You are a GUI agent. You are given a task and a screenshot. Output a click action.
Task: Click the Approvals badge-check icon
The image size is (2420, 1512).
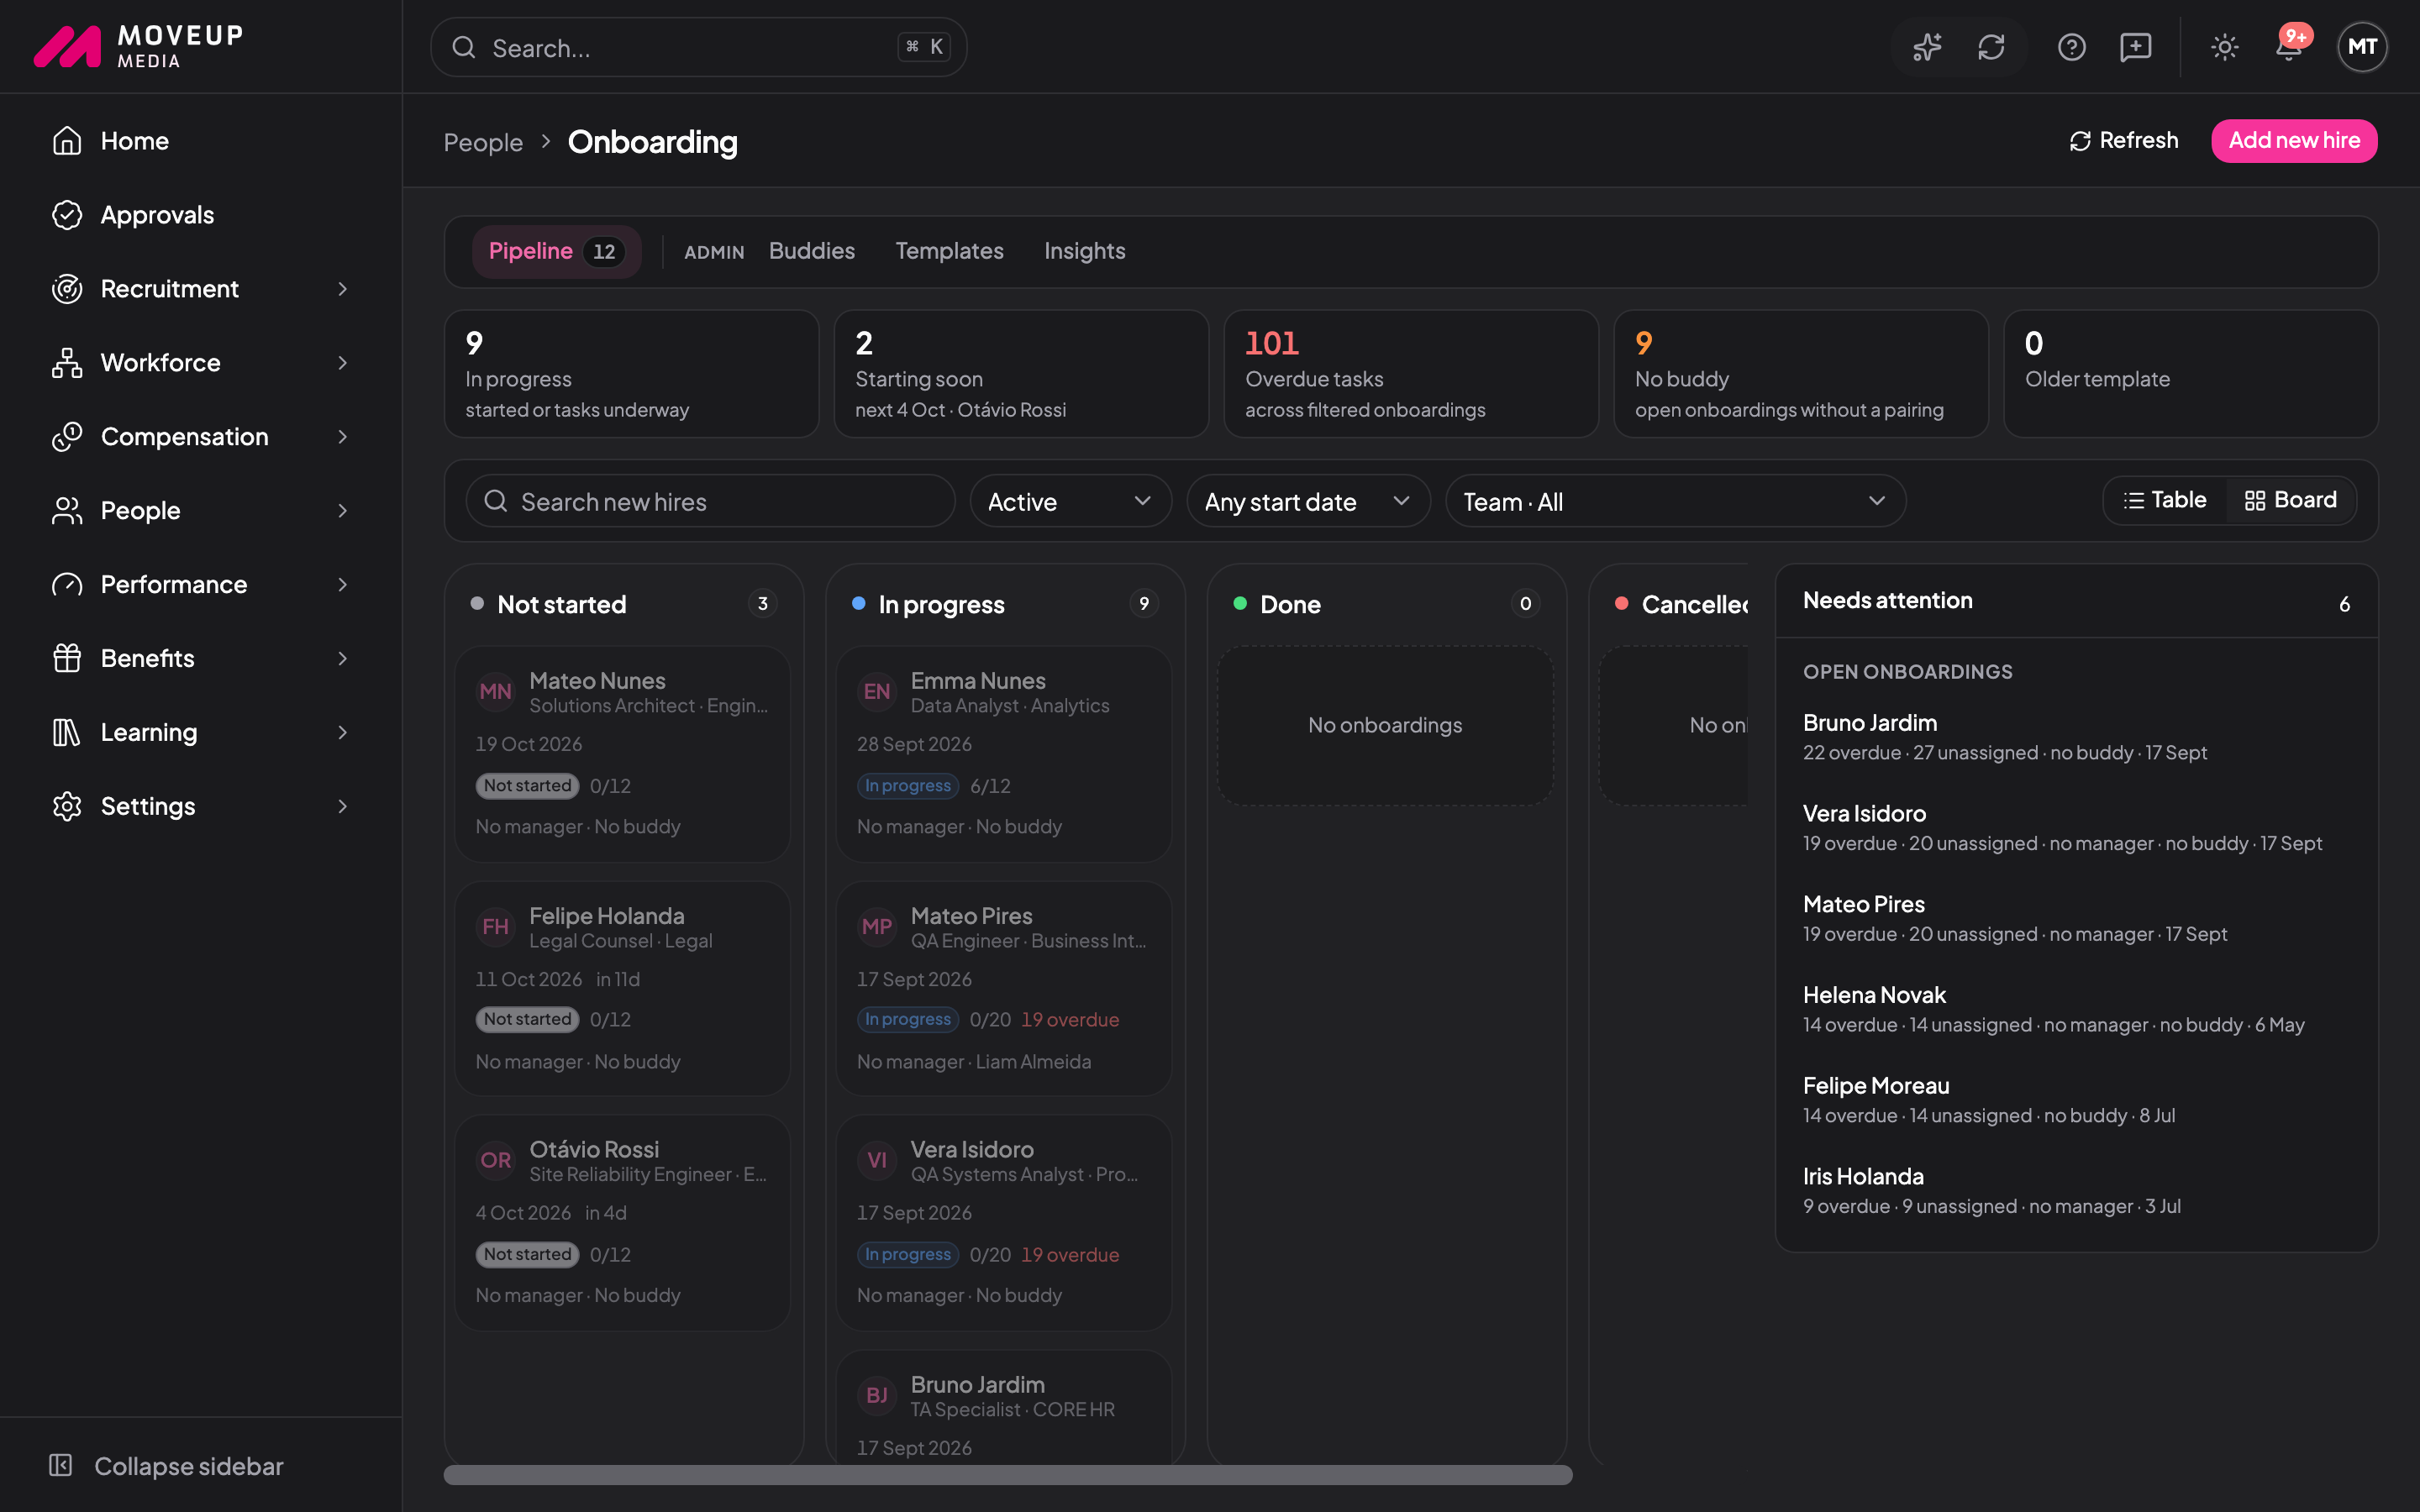click(x=67, y=215)
